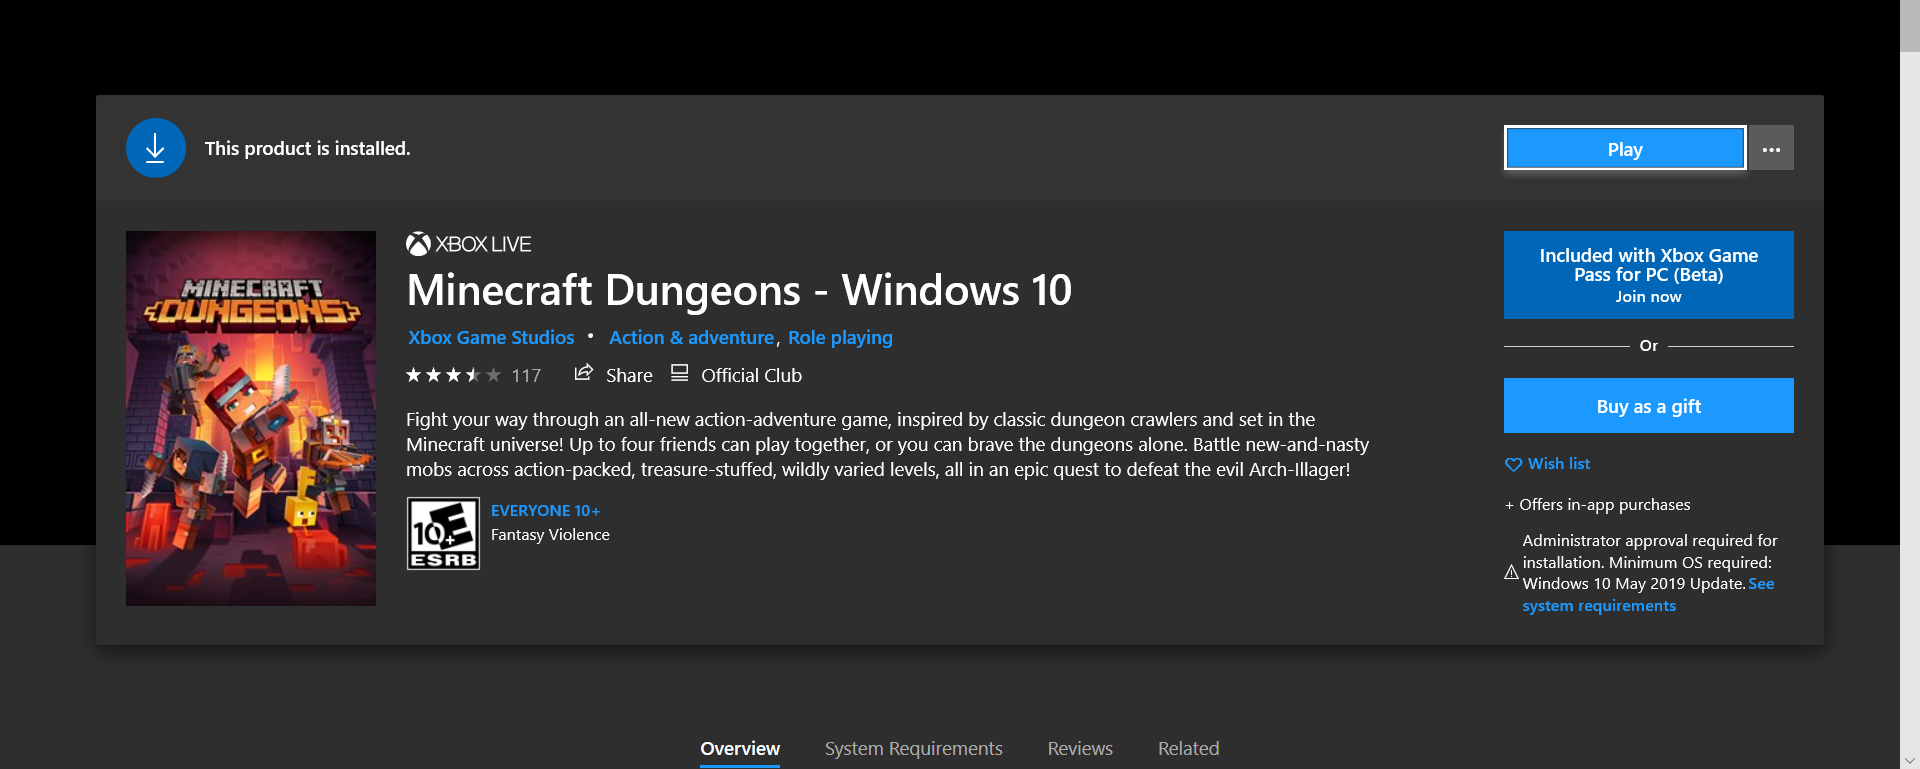Click the Share label
This screenshot has width=1920, height=769.
(629, 376)
